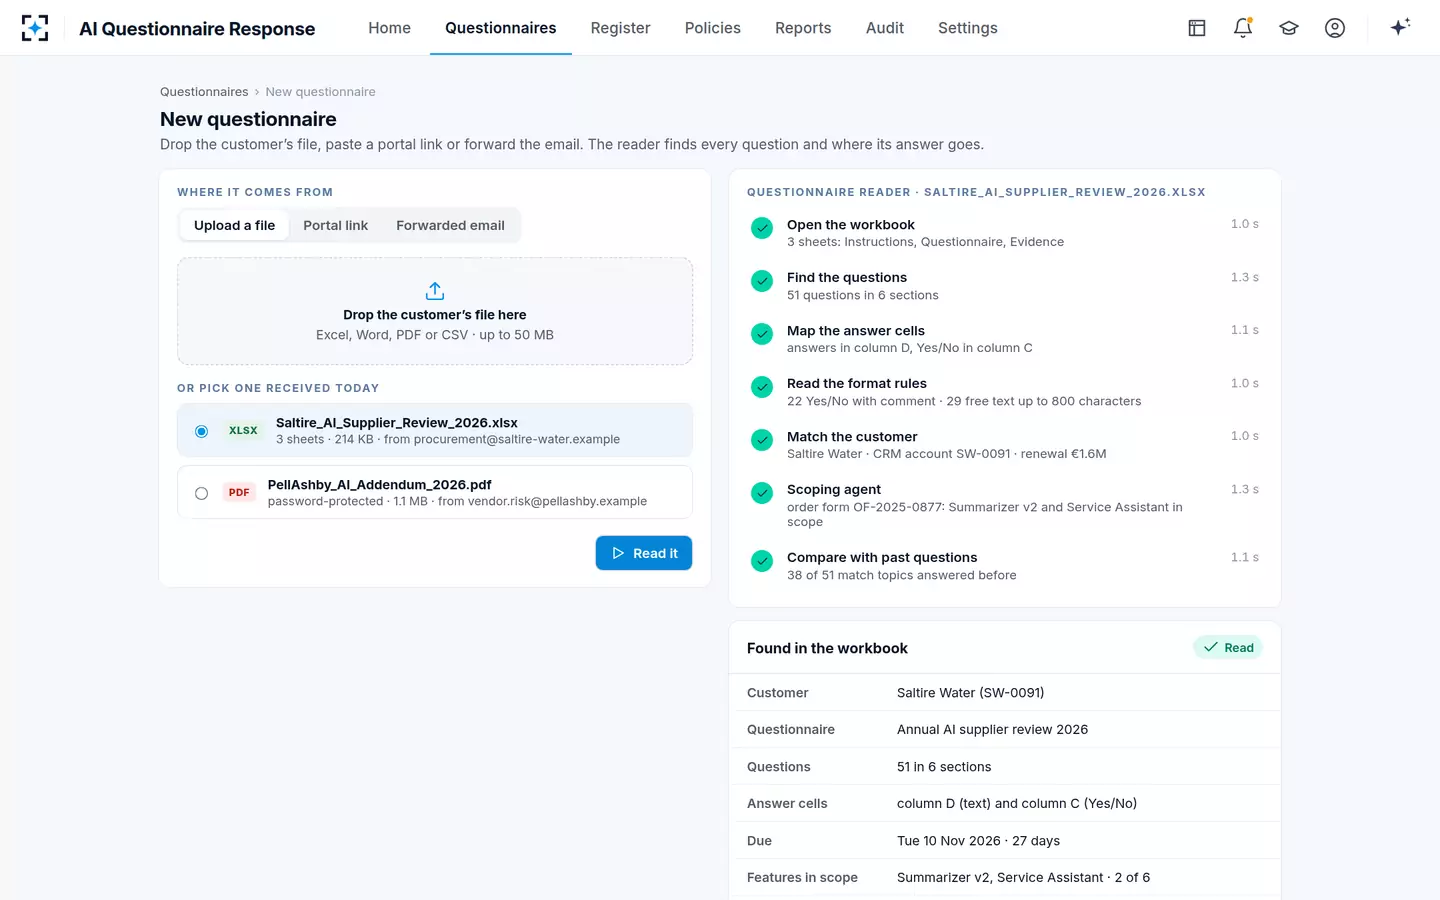Click the green check beside Open the workbook

coord(762,228)
